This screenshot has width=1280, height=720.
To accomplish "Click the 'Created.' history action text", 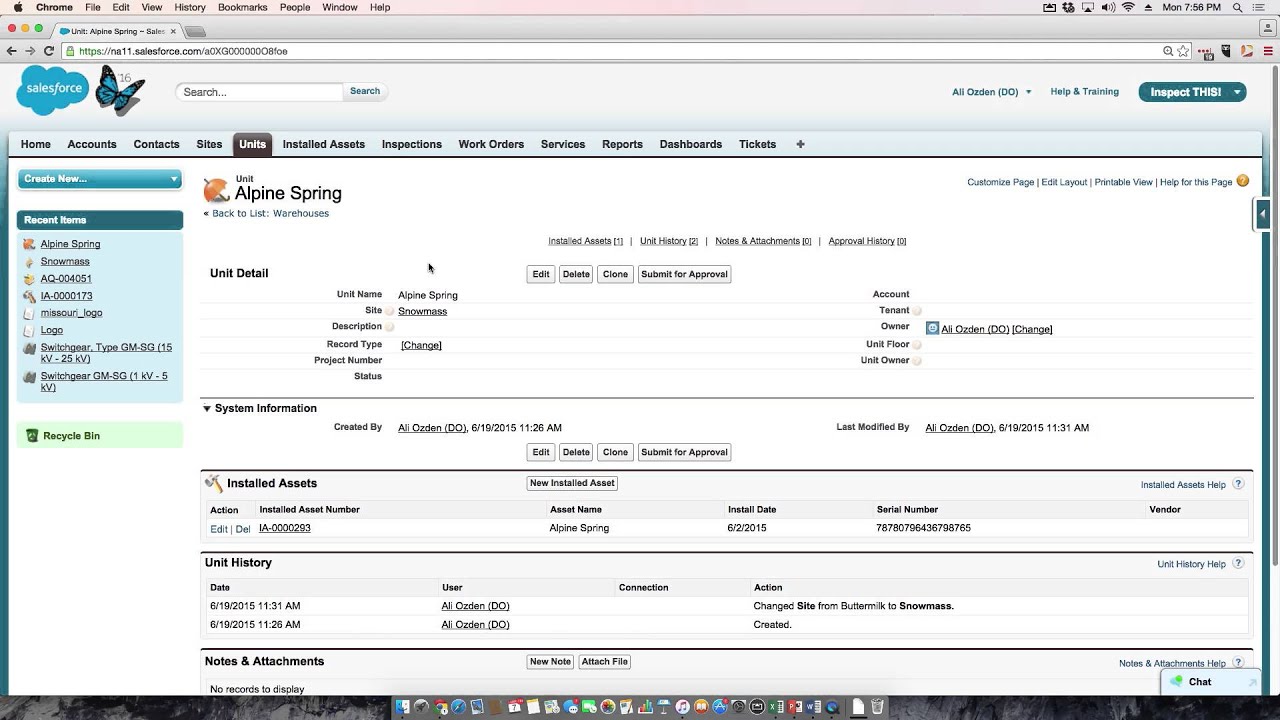I will (772, 625).
